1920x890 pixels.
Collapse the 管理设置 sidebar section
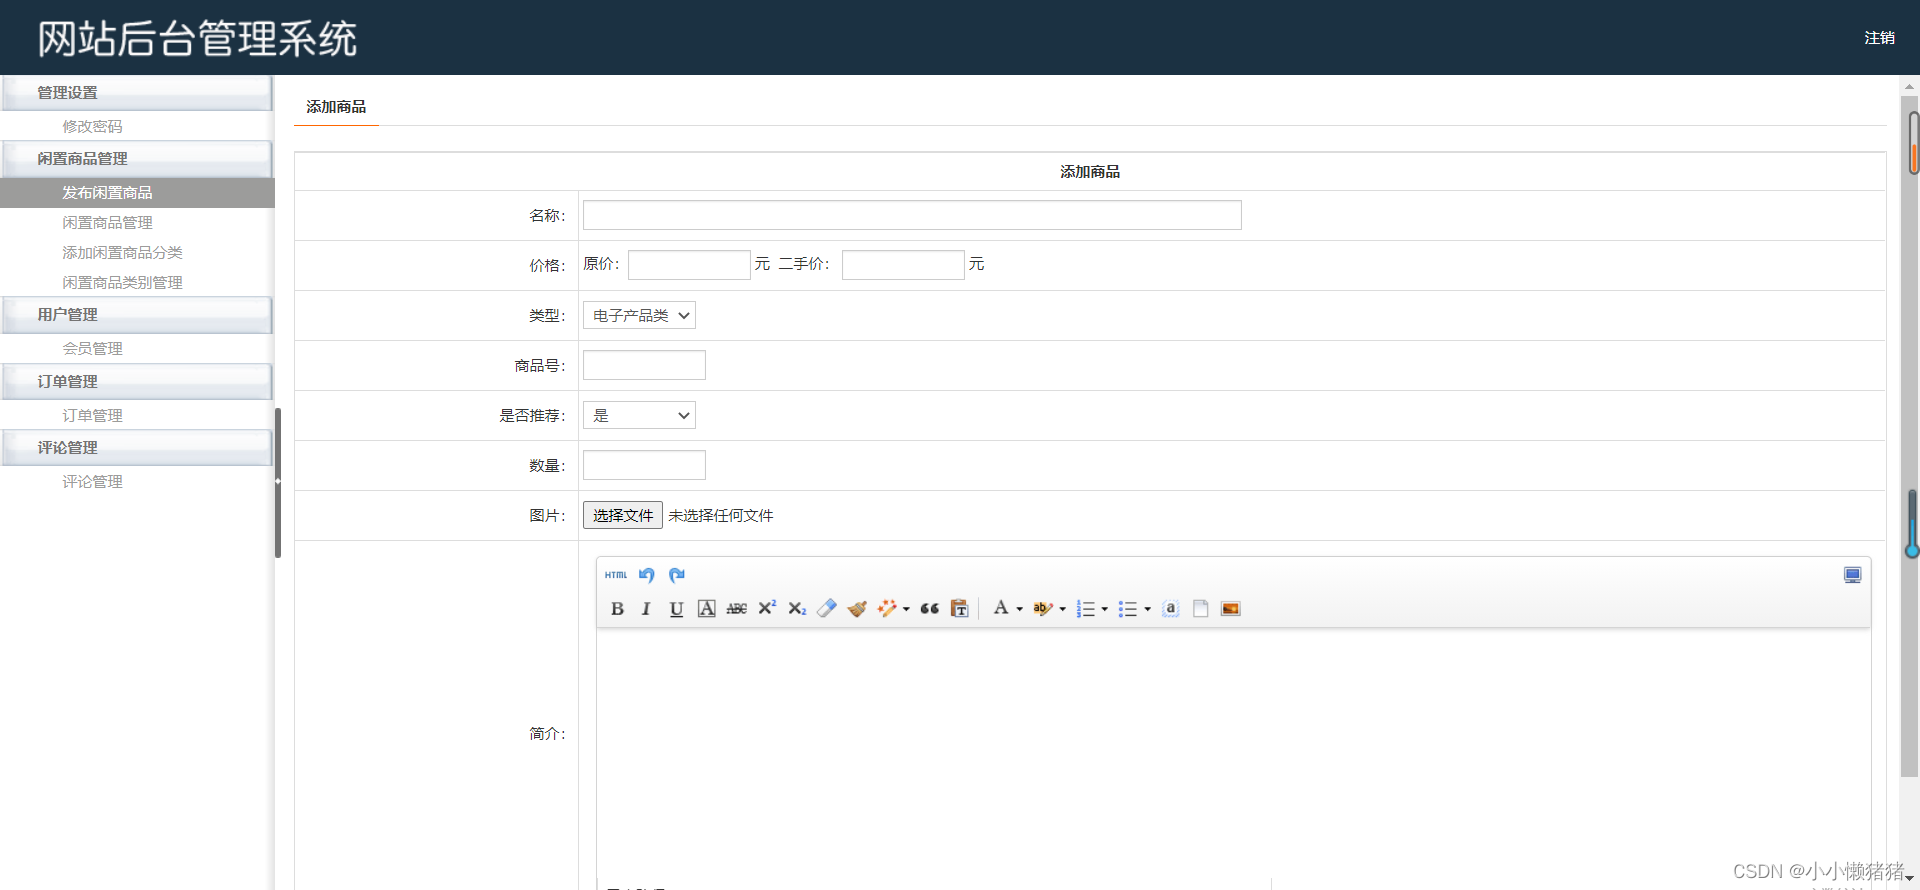(137, 93)
